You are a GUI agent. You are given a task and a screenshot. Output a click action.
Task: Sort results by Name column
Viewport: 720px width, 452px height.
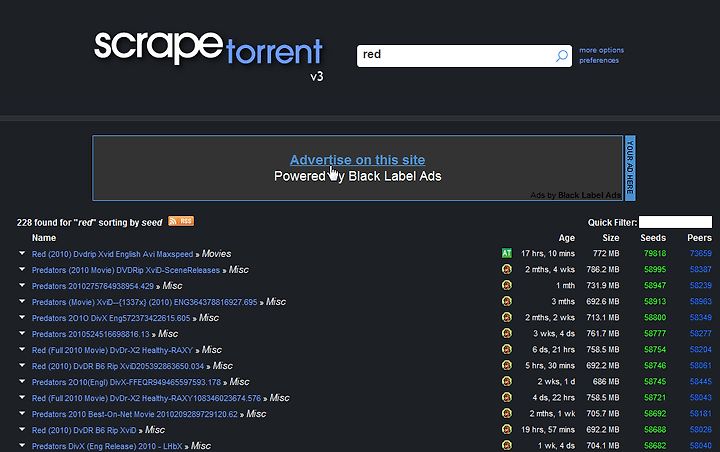[x=44, y=237]
